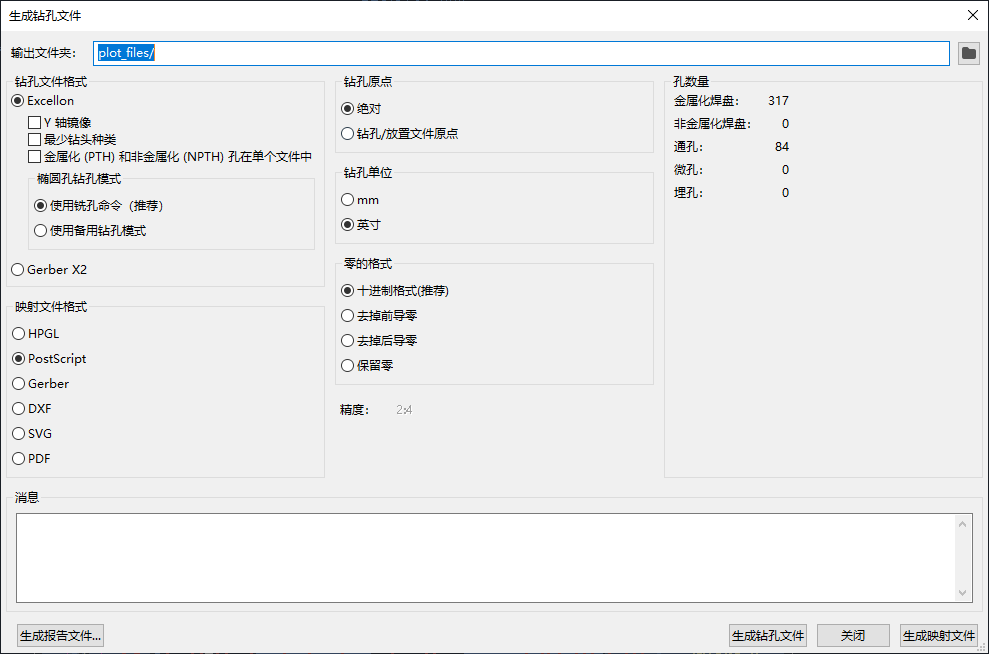989x654 pixels.
Task: Click 生成钻孔文件 button
Action: point(767,635)
